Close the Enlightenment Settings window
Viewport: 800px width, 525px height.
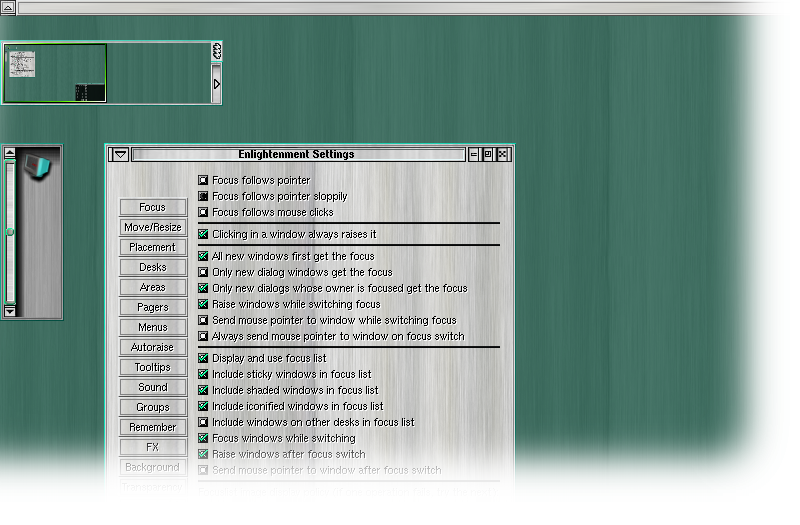[502, 154]
